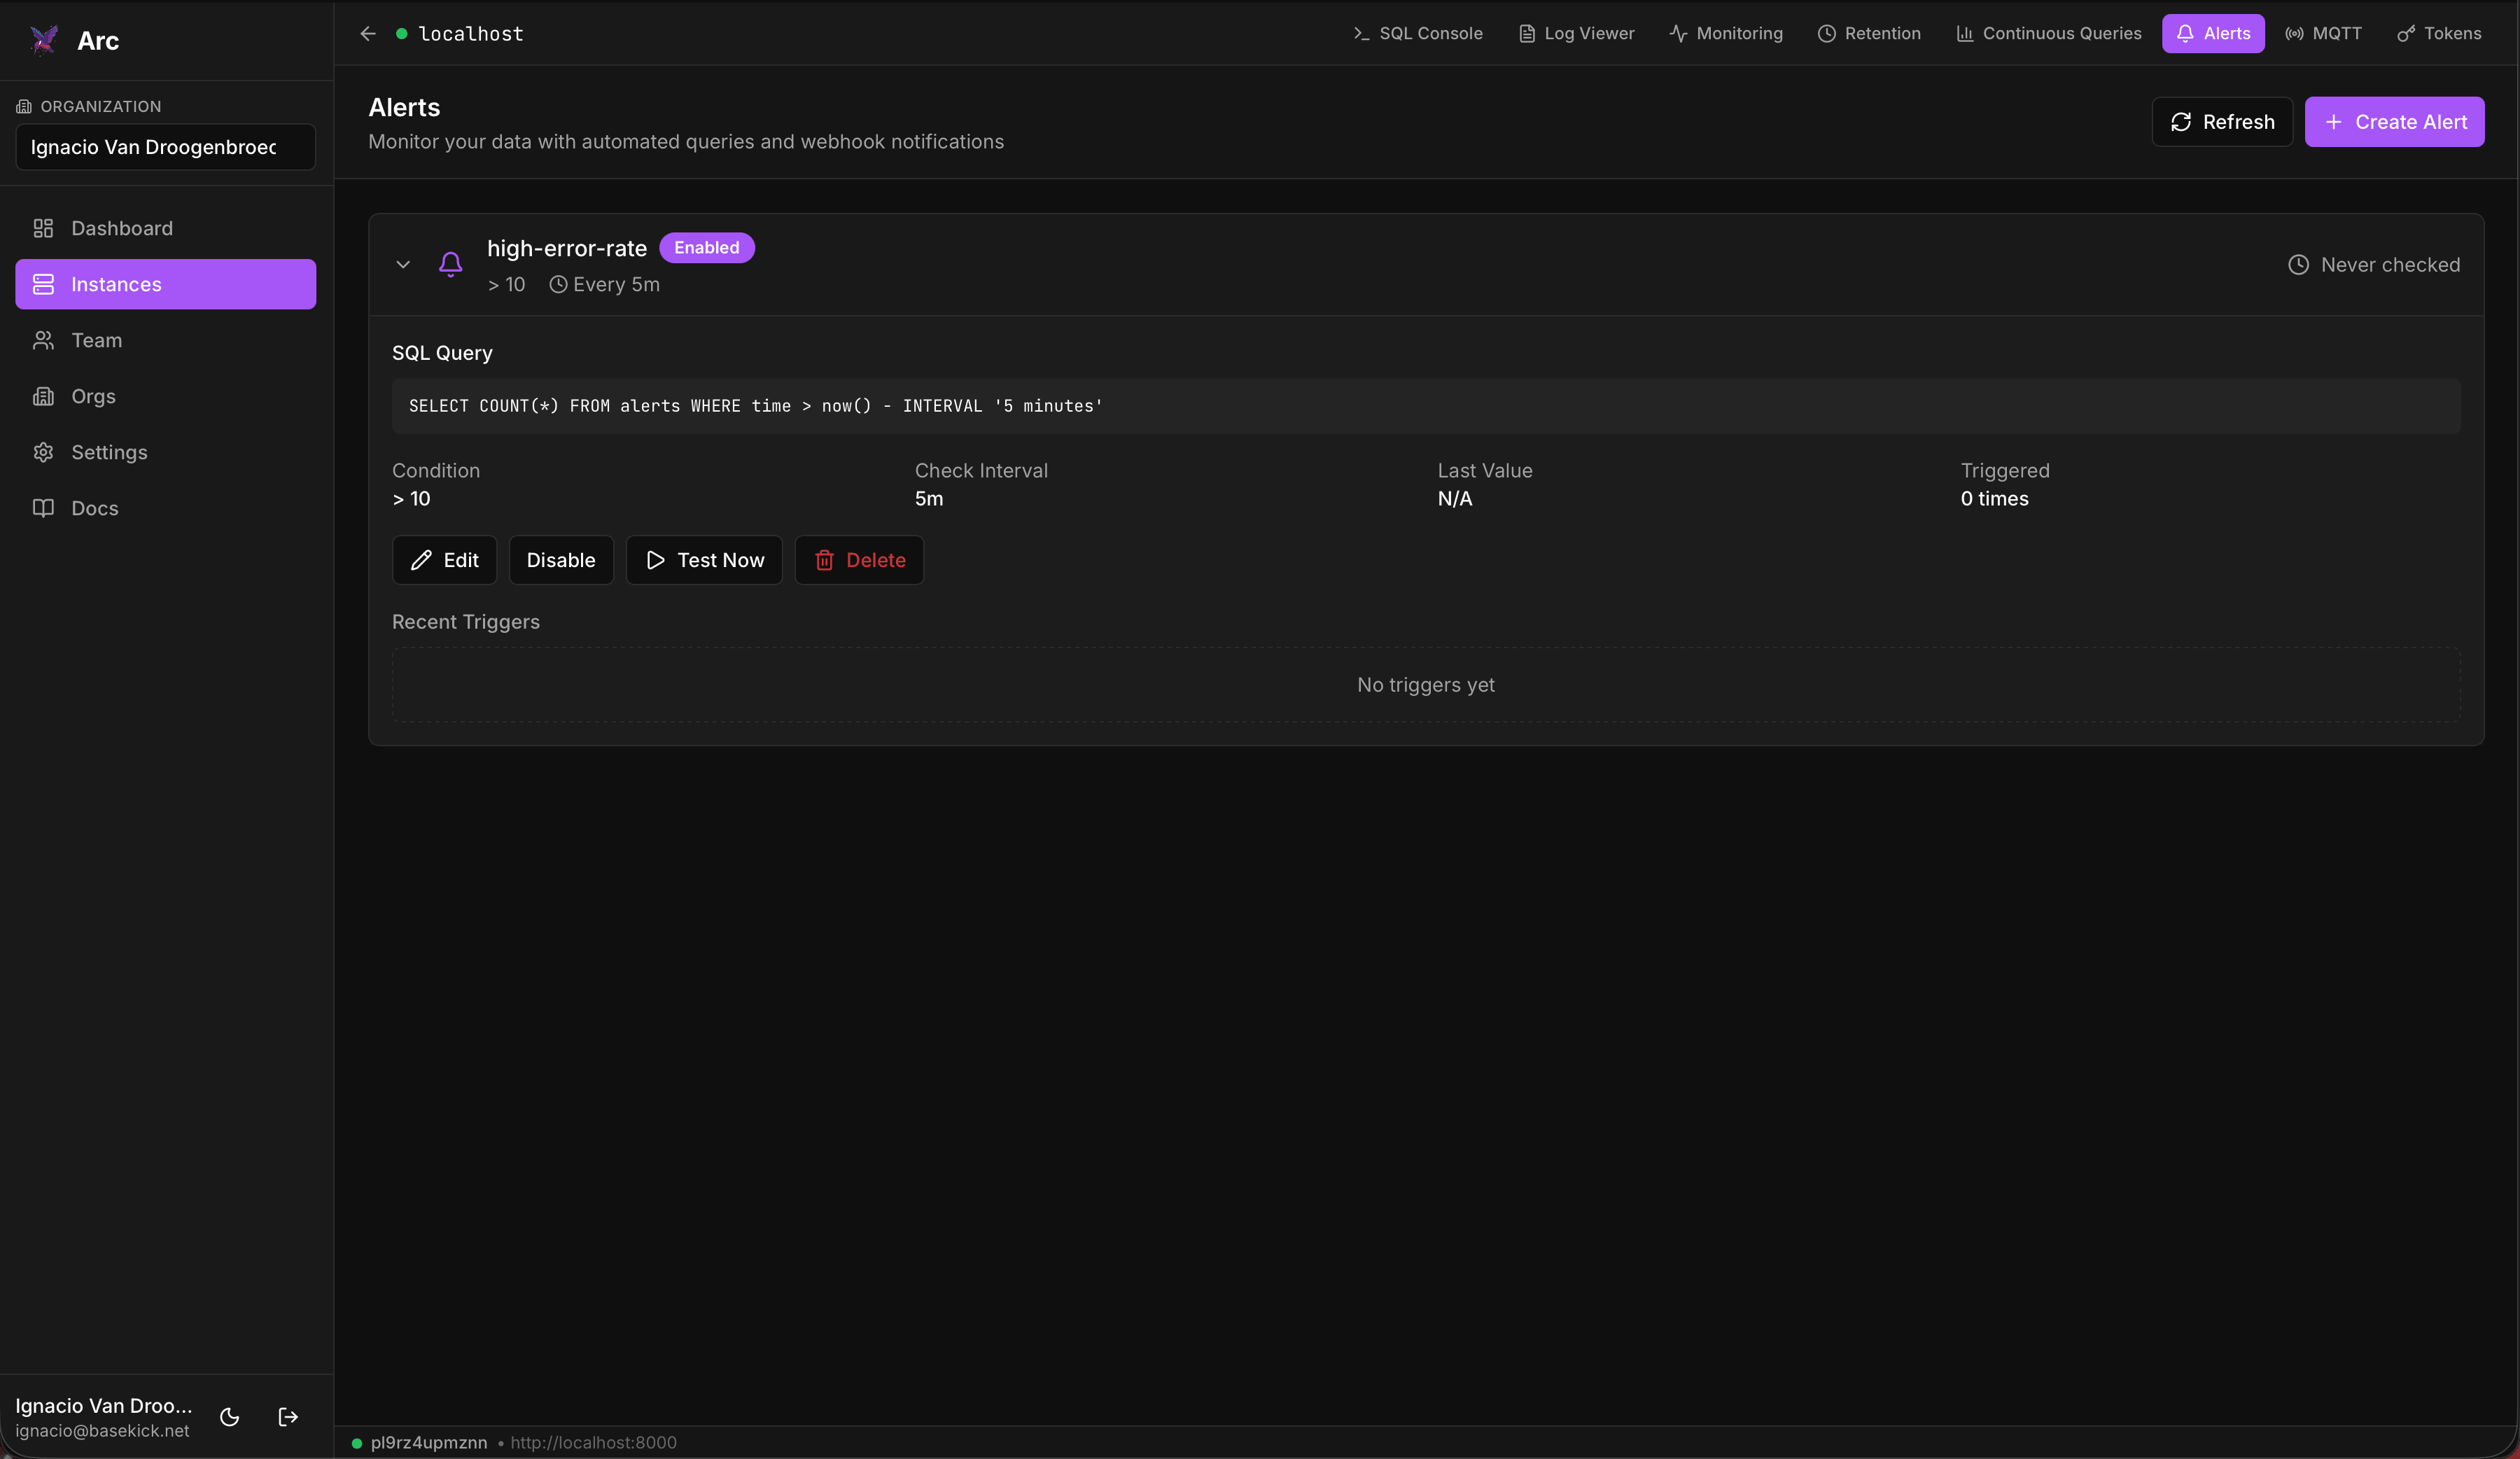
Task: Click the Continuous Queries chart icon
Action: click(1964, 34)
